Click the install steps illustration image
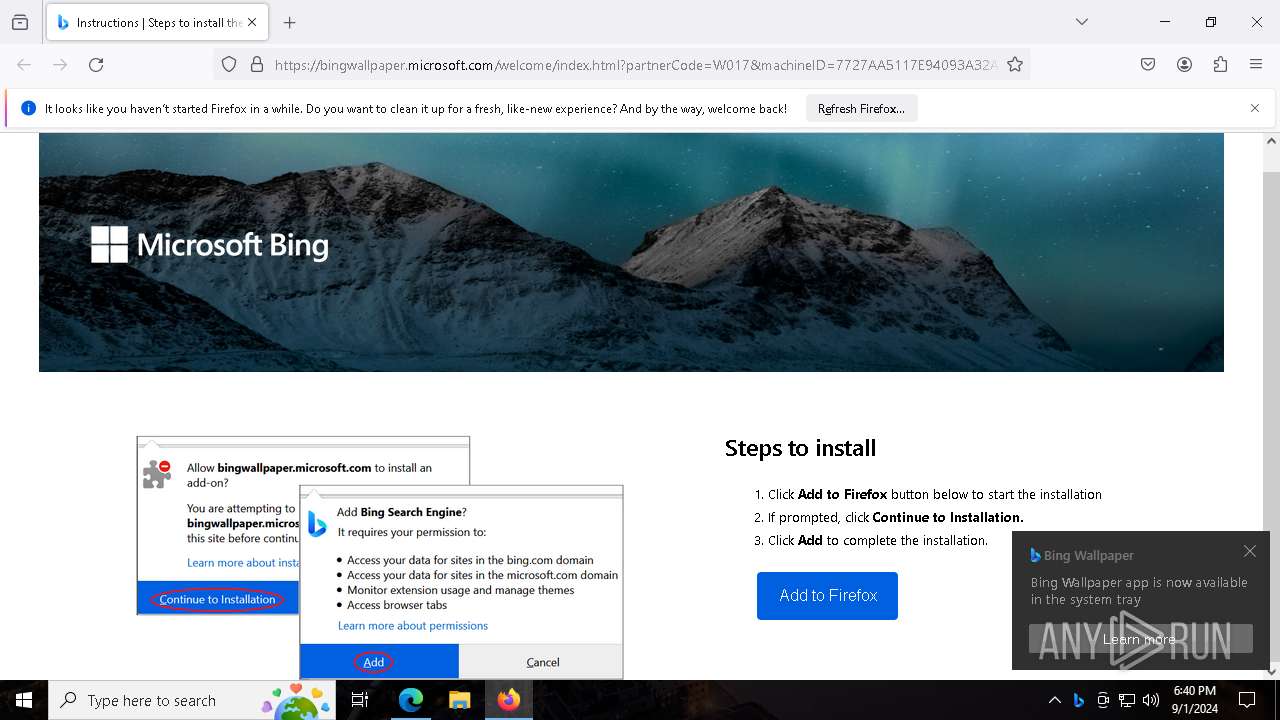 click(x=380, y=557)
